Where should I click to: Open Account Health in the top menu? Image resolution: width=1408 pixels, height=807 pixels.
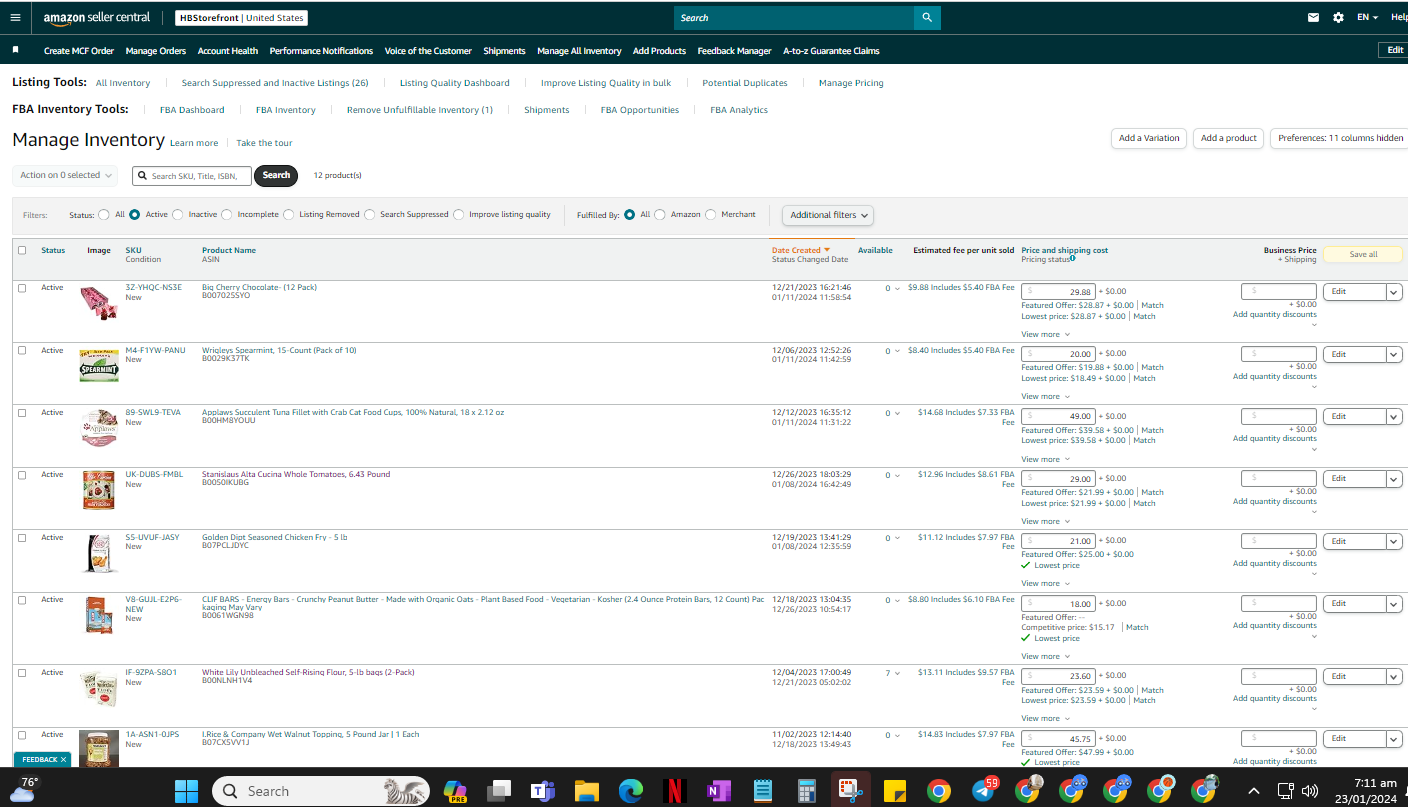228,51
